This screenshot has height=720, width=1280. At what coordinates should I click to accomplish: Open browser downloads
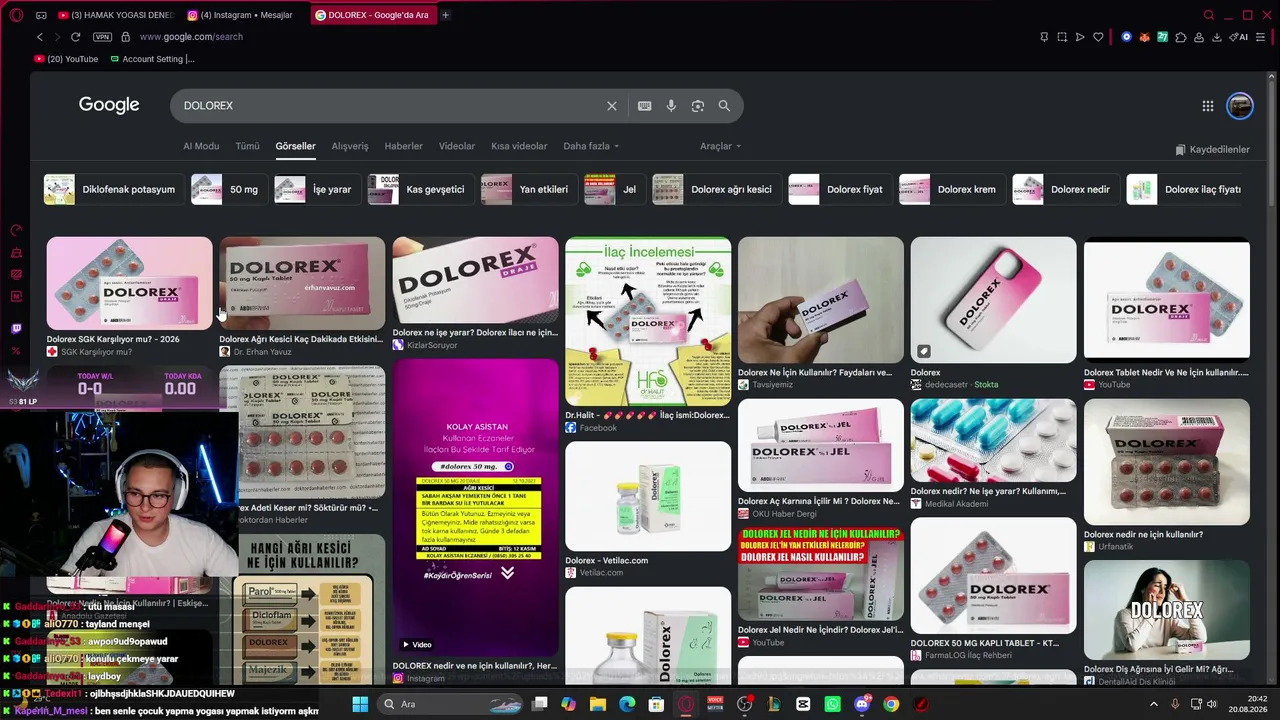(1217, 37)
